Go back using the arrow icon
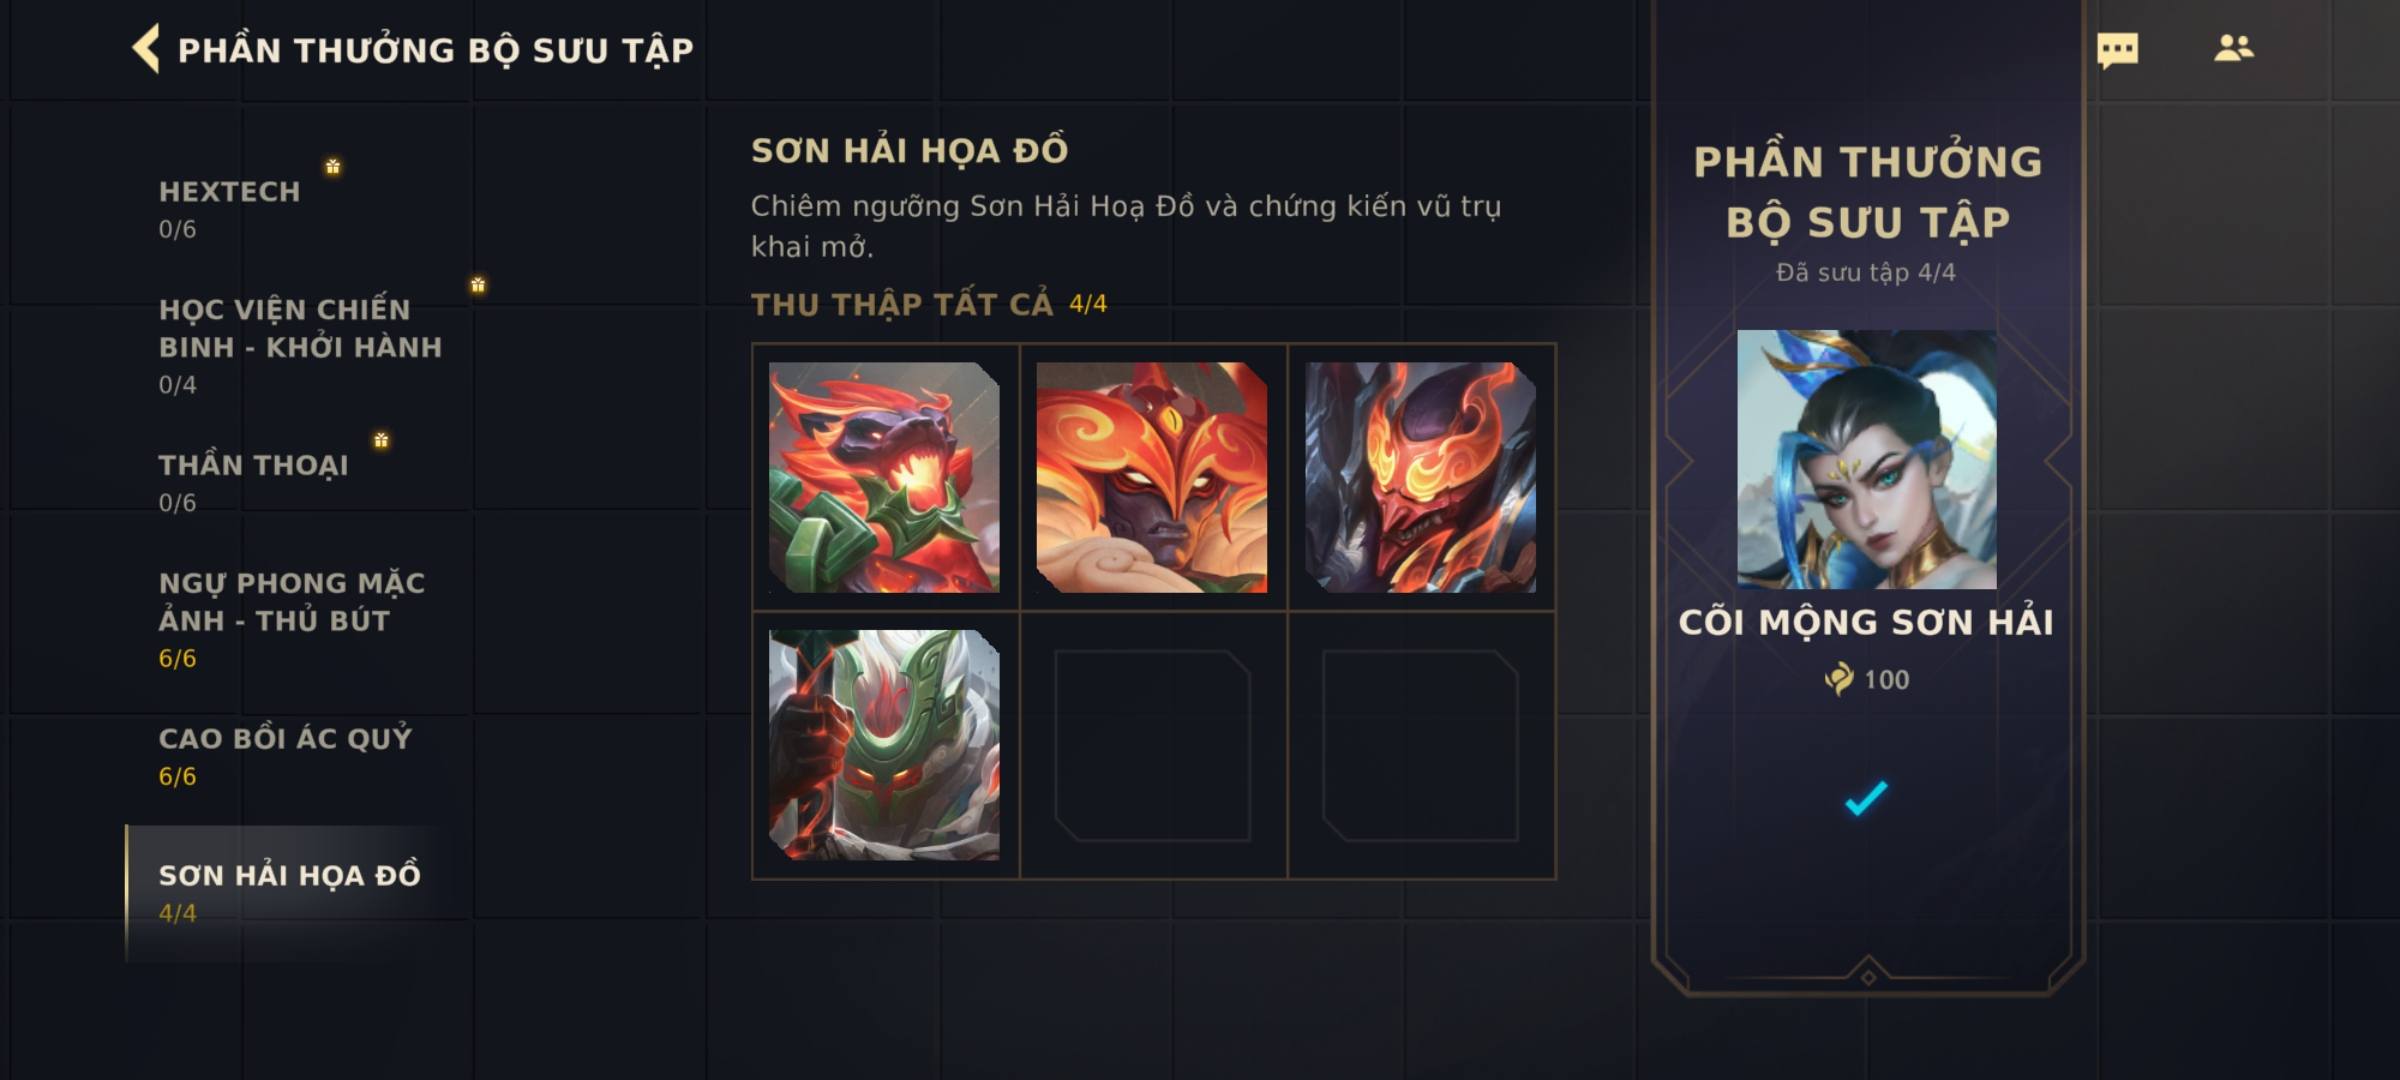The image size is (2400, 1080). pos(146,49)
